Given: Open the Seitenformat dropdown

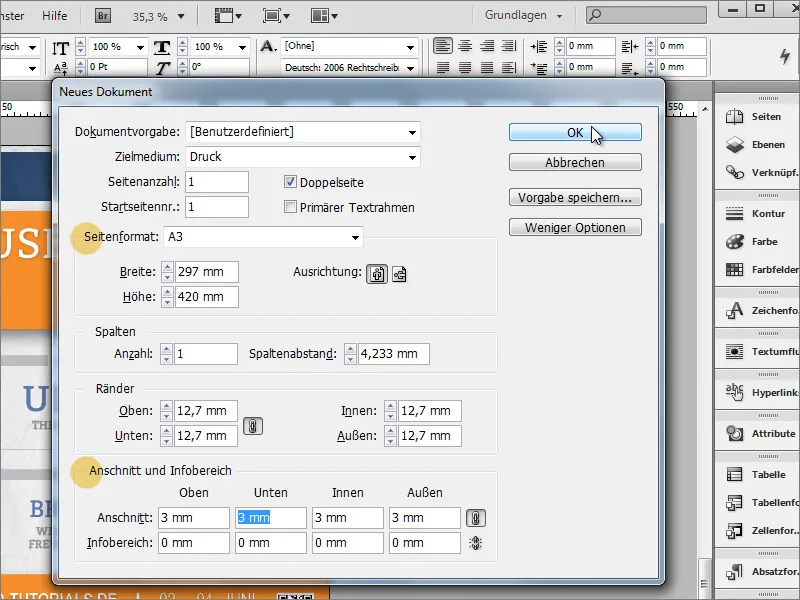Looking at the screenshot, I should [263, 237].
